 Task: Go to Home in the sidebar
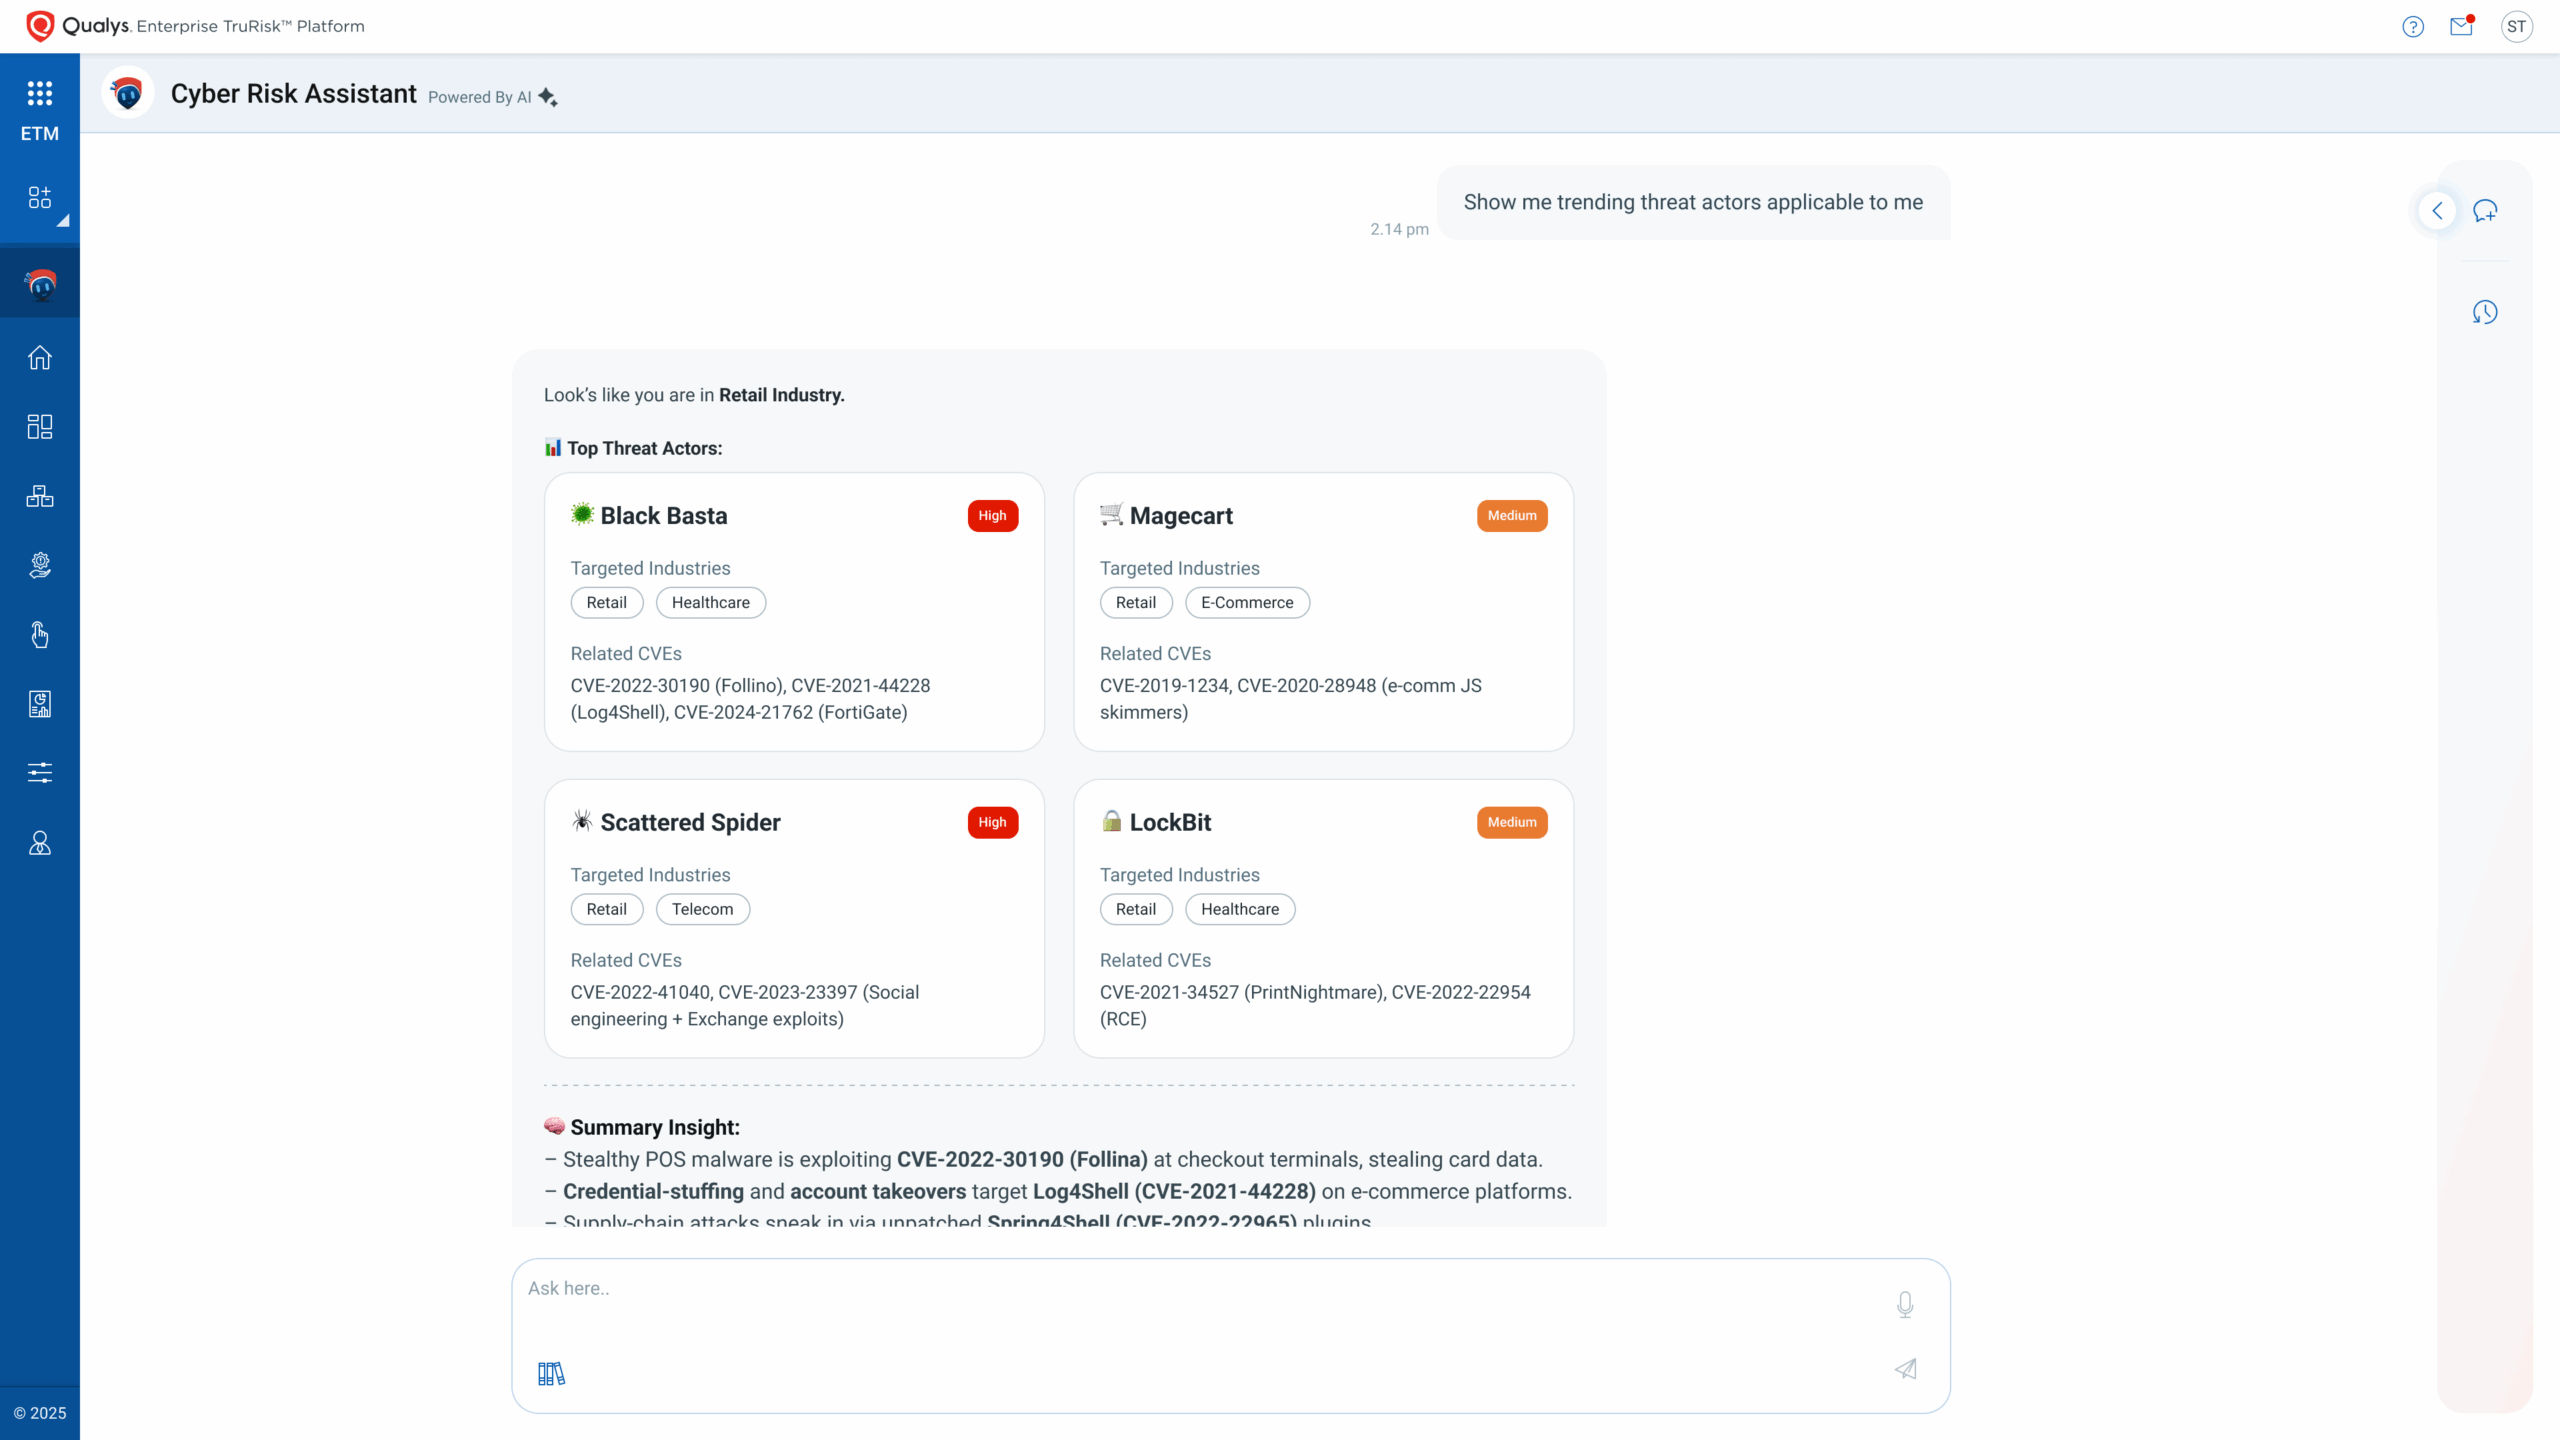(40, 358)
